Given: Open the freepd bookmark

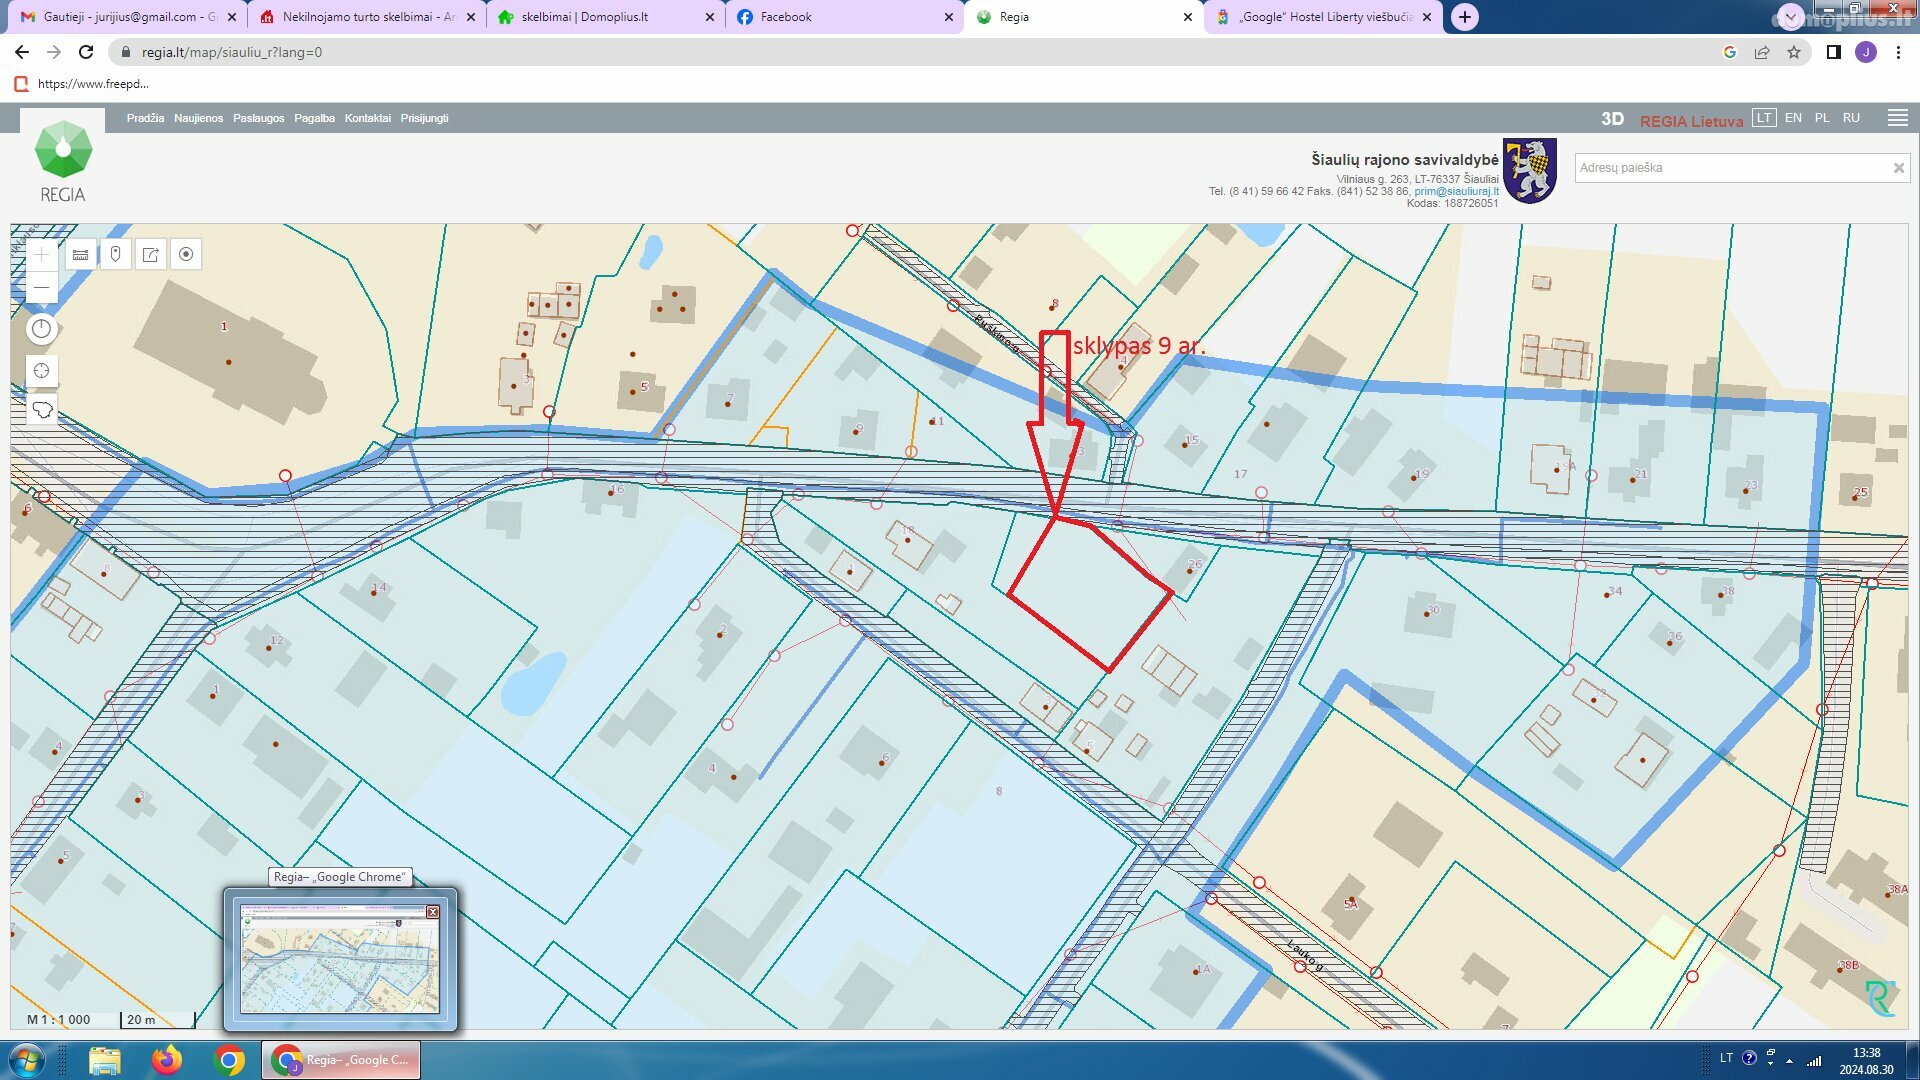Looking at the screenshot, I should point(82,84).
